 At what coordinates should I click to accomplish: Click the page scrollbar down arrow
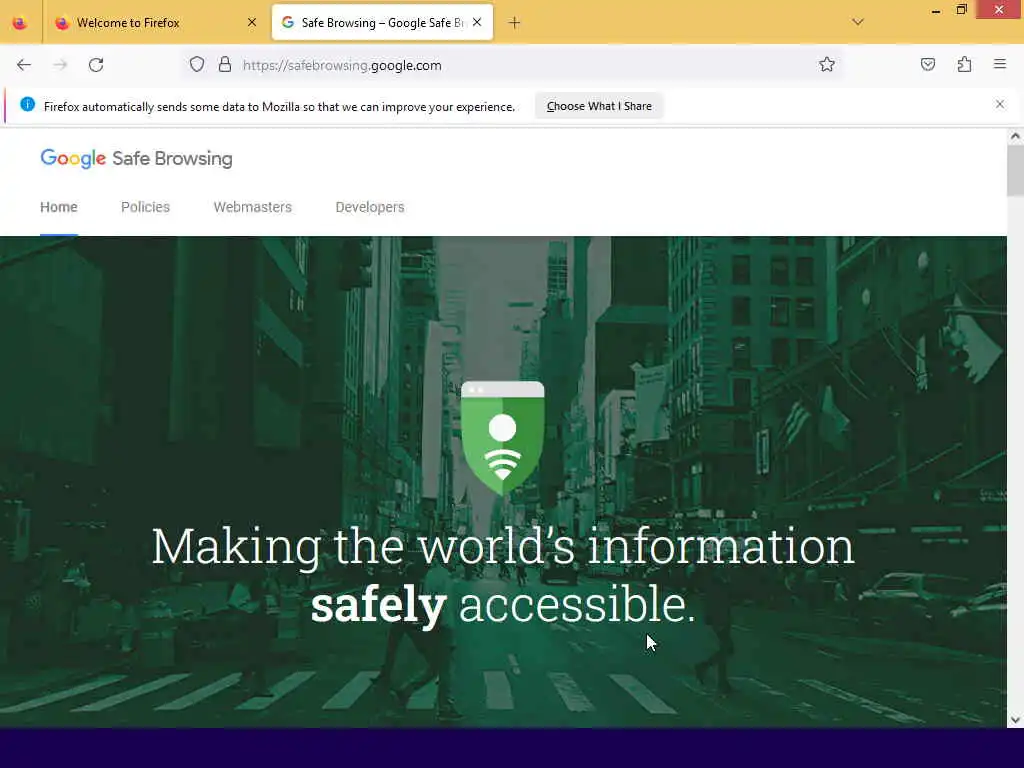(1015, 720)
